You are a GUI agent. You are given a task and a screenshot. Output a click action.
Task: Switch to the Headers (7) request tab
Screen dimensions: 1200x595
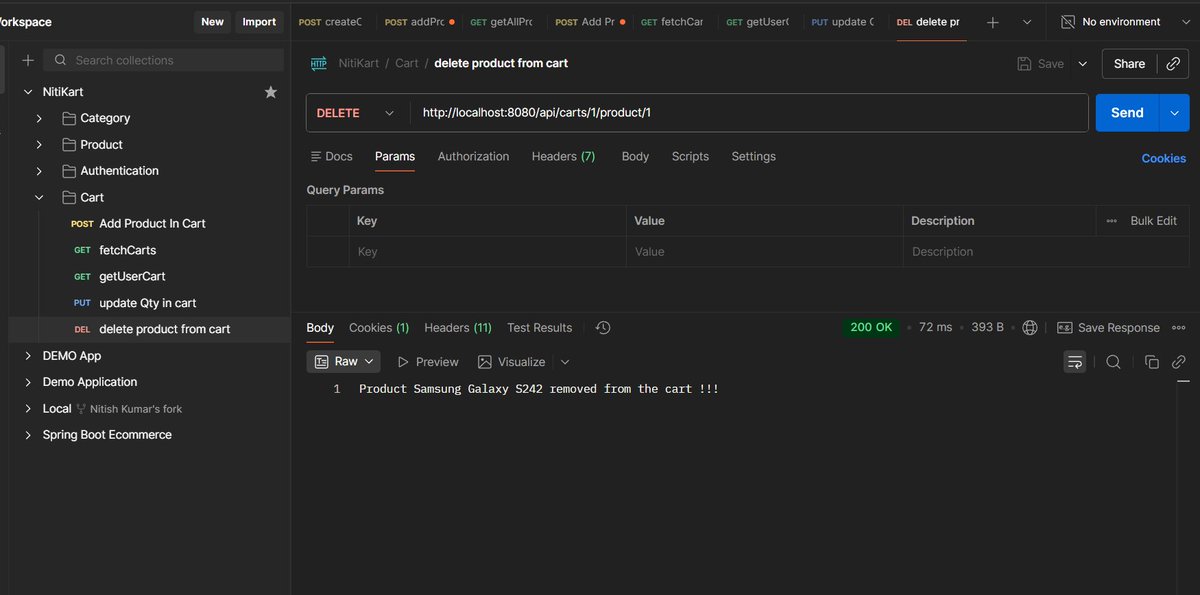[563, 156]
